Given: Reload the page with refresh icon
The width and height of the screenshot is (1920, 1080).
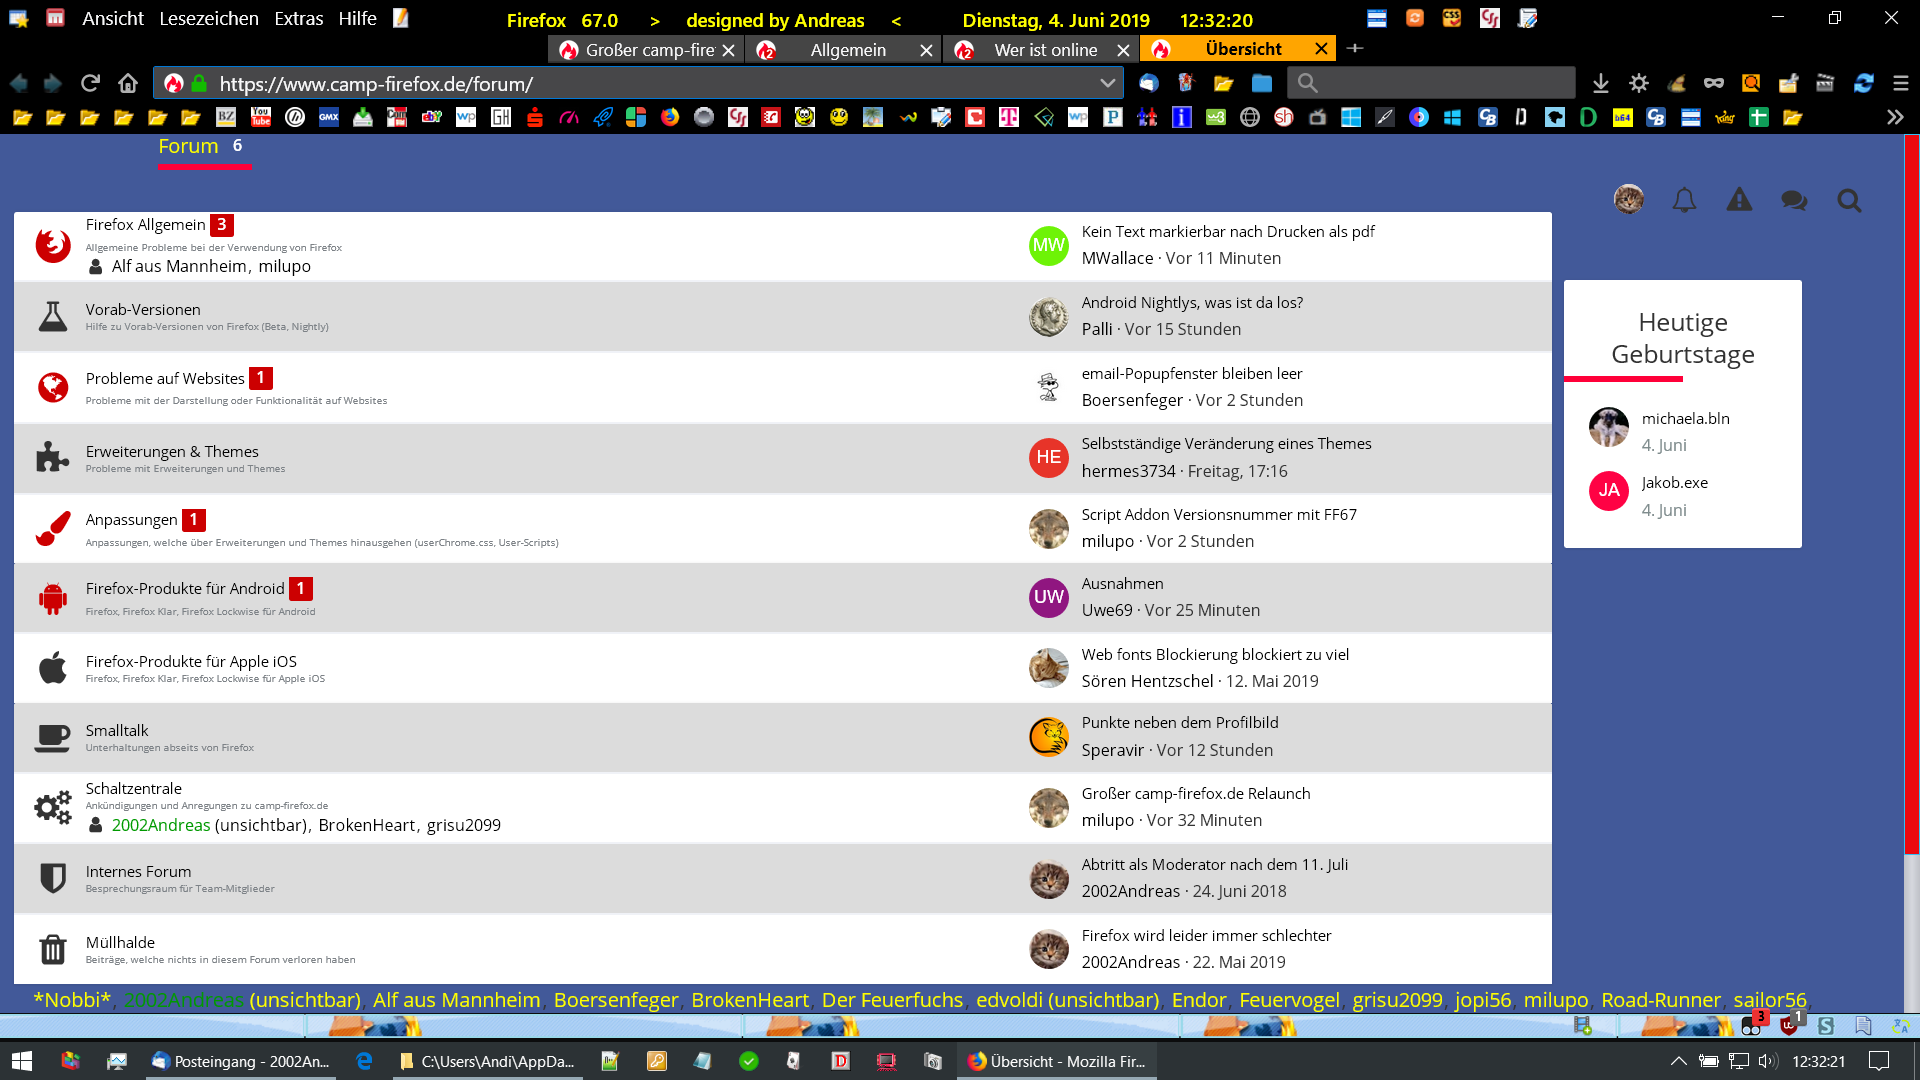Looking at the screenshot, I should [90, 83].
